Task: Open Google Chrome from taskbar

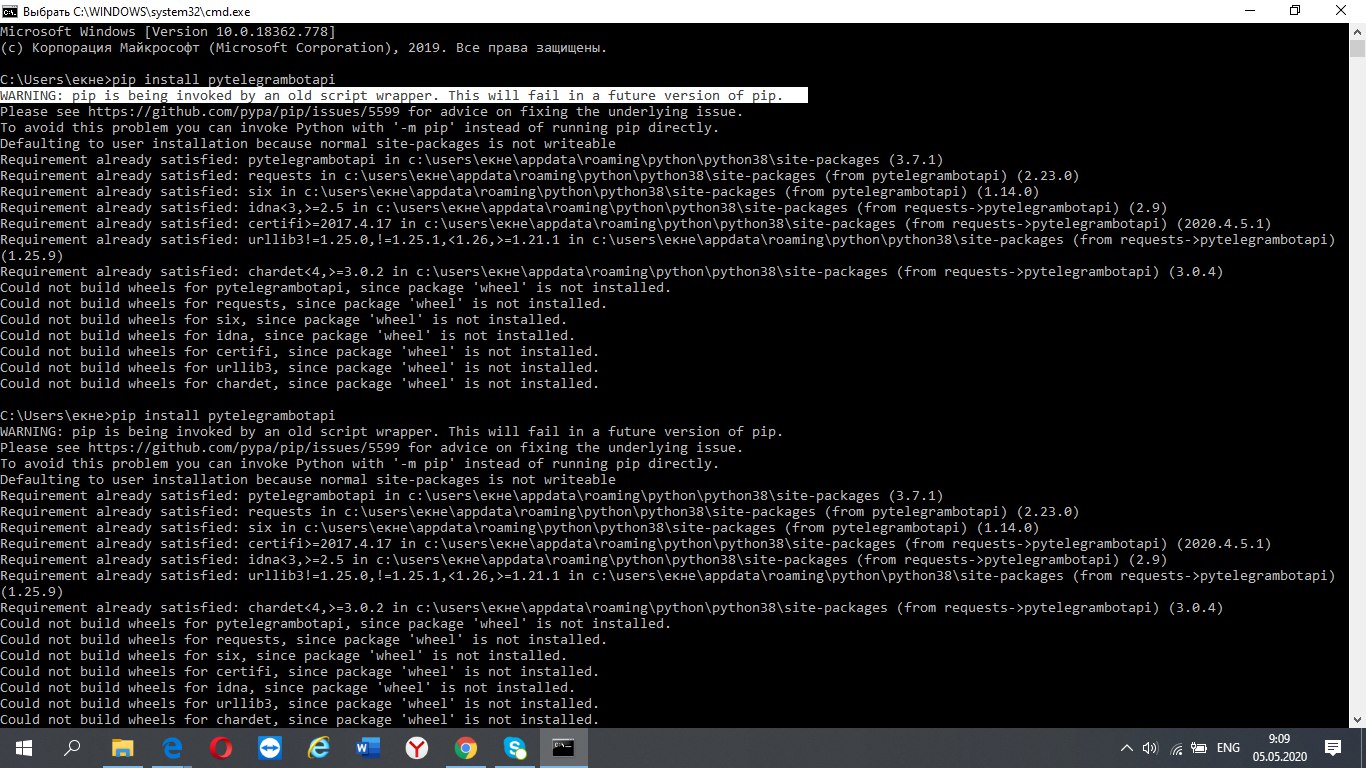Action: 466,747
